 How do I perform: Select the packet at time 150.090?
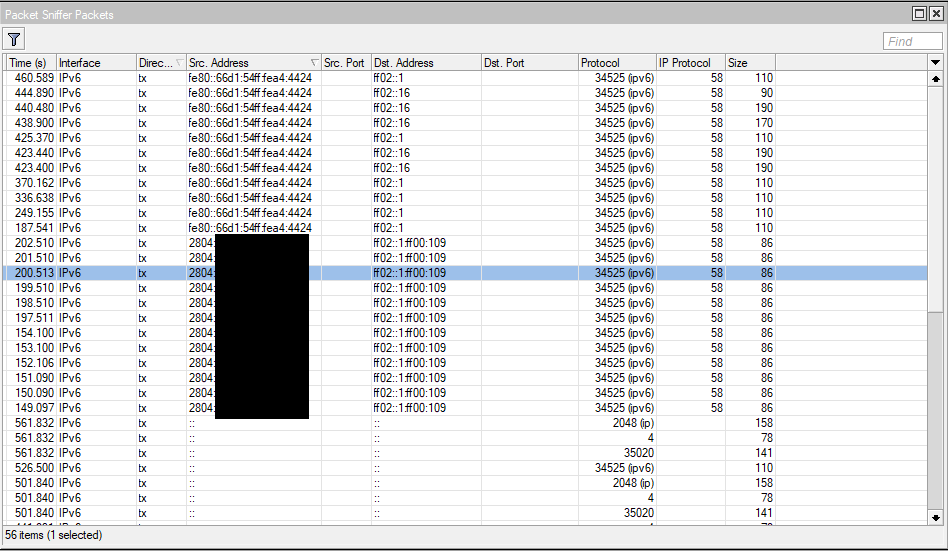pos(464,393)
